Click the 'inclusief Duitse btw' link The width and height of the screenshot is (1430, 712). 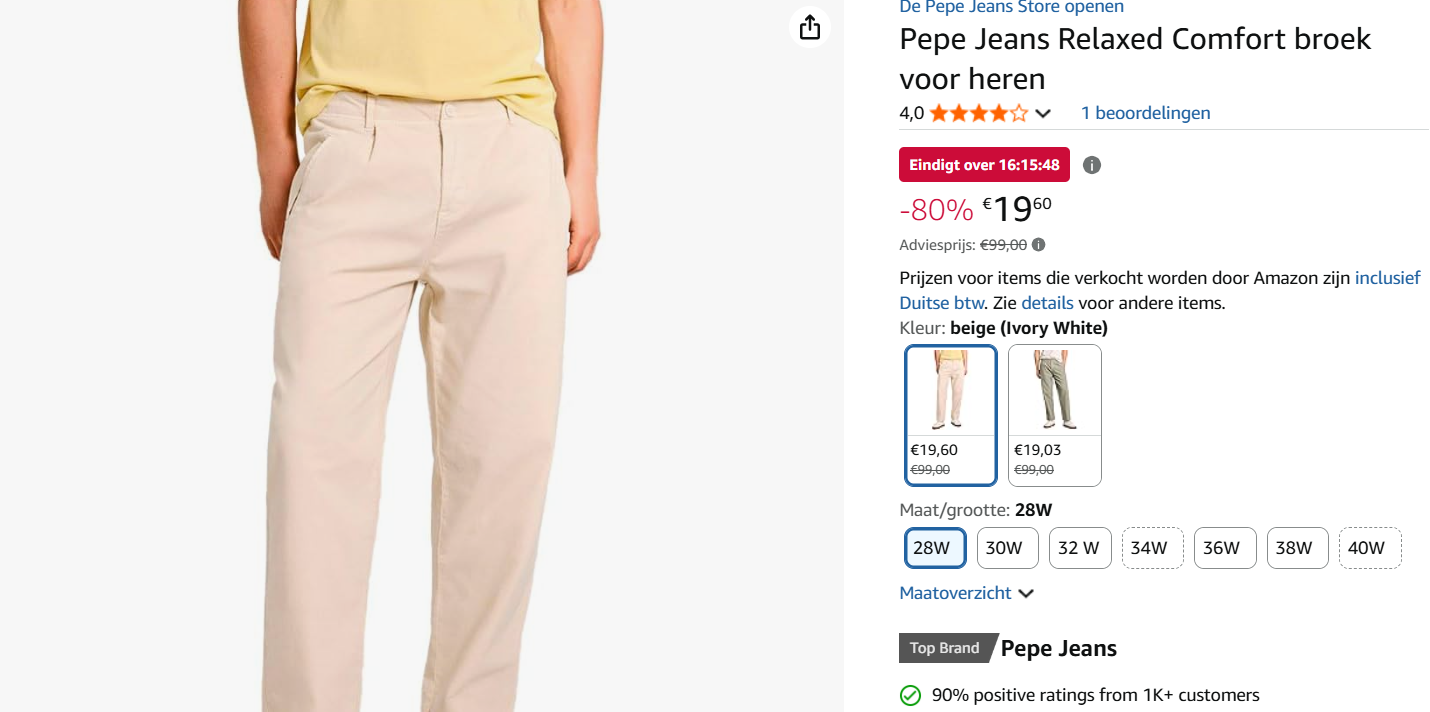1387,278
